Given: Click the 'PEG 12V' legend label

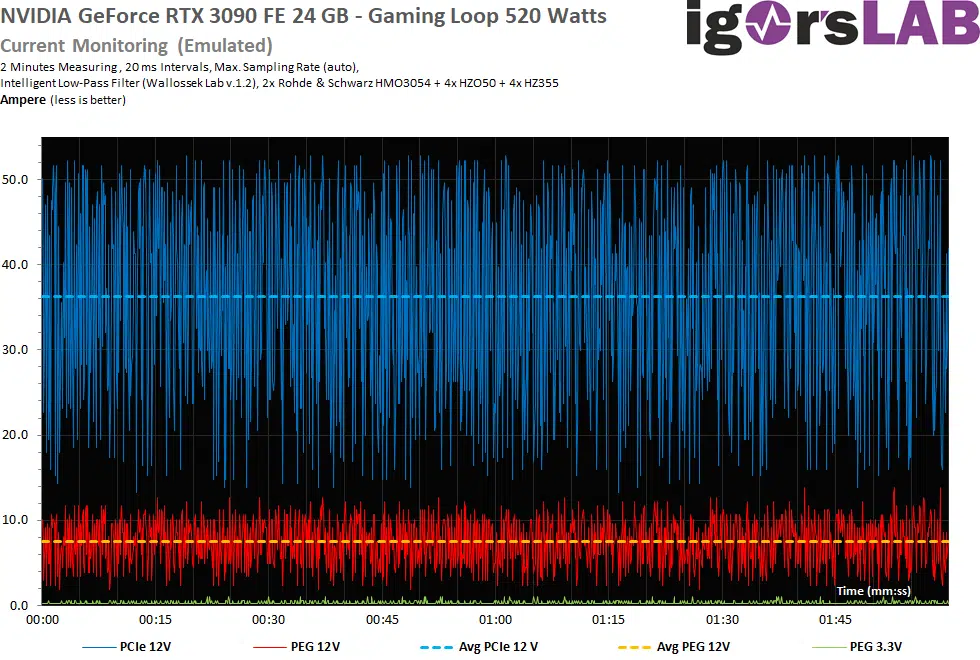Looking at the screenshot, I should click(316, 647).
